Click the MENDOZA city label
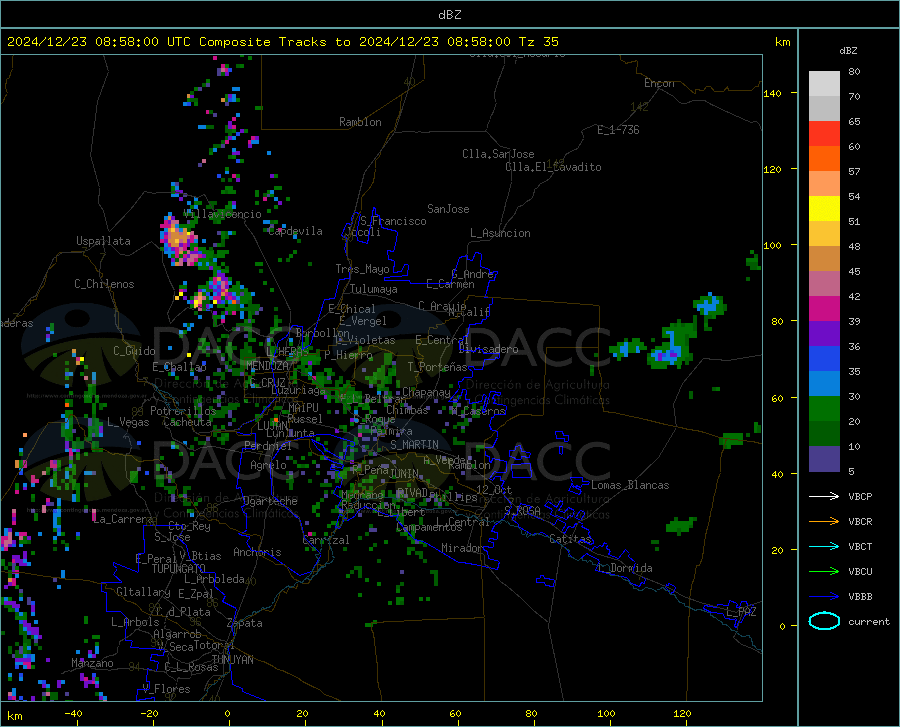This screenshot has width=900, height=727. [267, 366]
